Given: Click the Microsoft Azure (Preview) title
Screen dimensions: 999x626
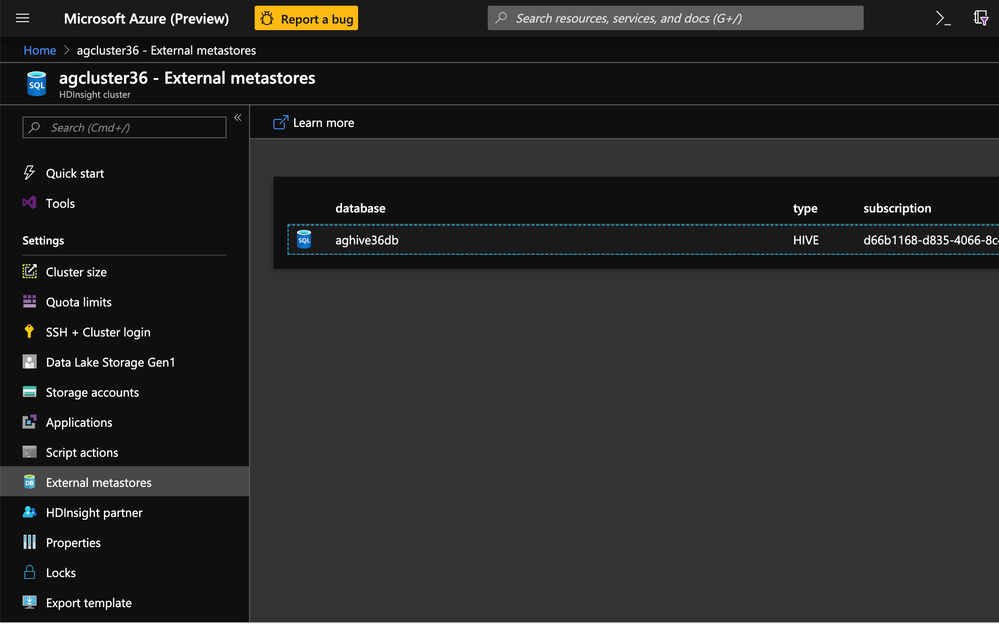Looking at the screenshot, I should pyautogui.click(x=146, y=18).
